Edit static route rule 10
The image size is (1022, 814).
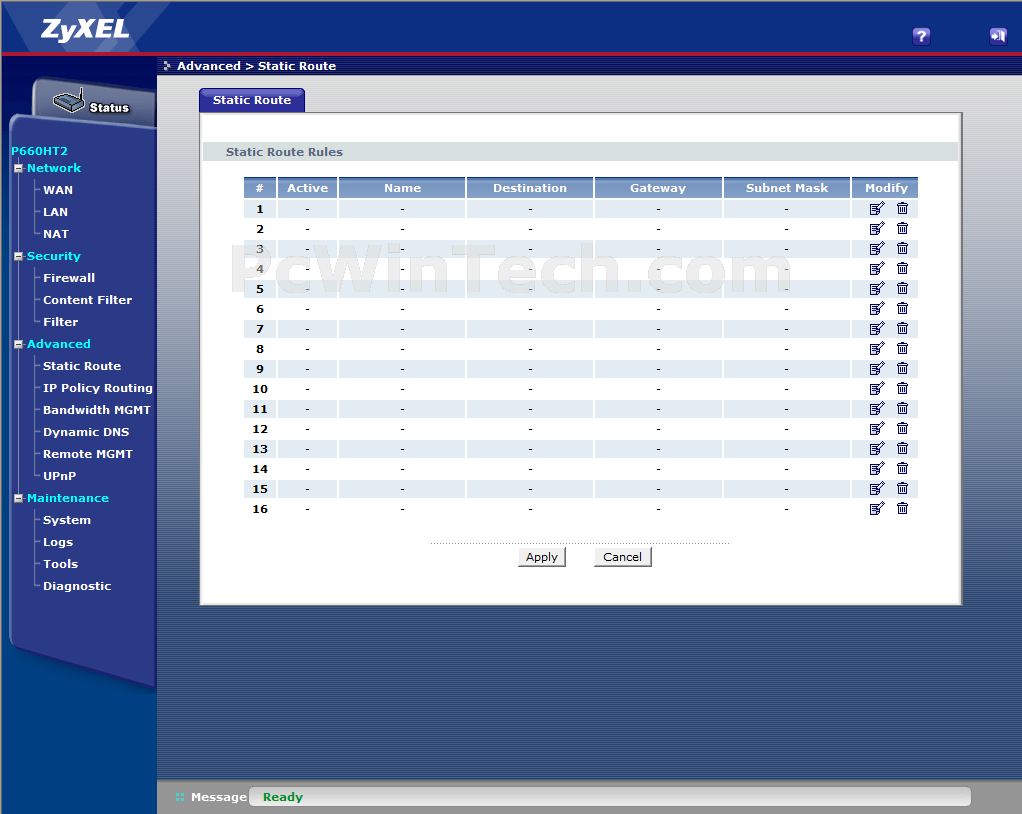[x=877, y=388]
